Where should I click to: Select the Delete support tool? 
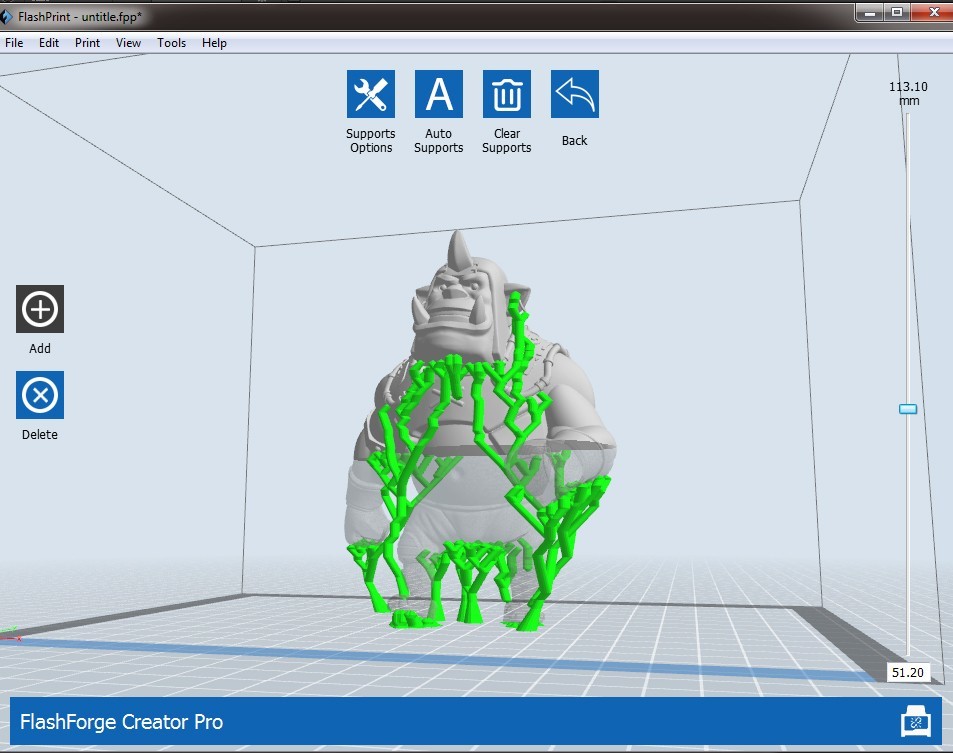[x=40, y=395]
